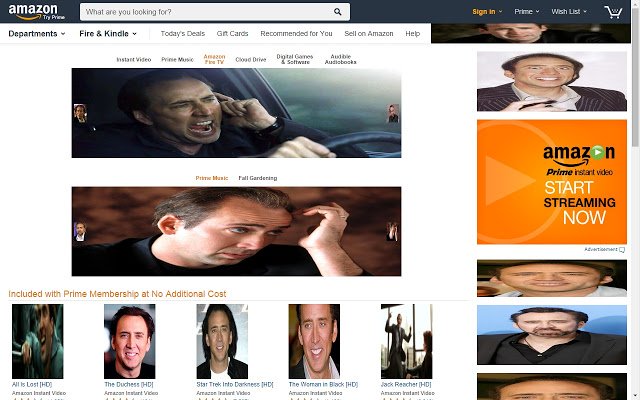Image resolution: width=640 pixels, height=400 pixels.
Task: Open the Jack Reacher [HD] cover image
Action: (407, 341)
